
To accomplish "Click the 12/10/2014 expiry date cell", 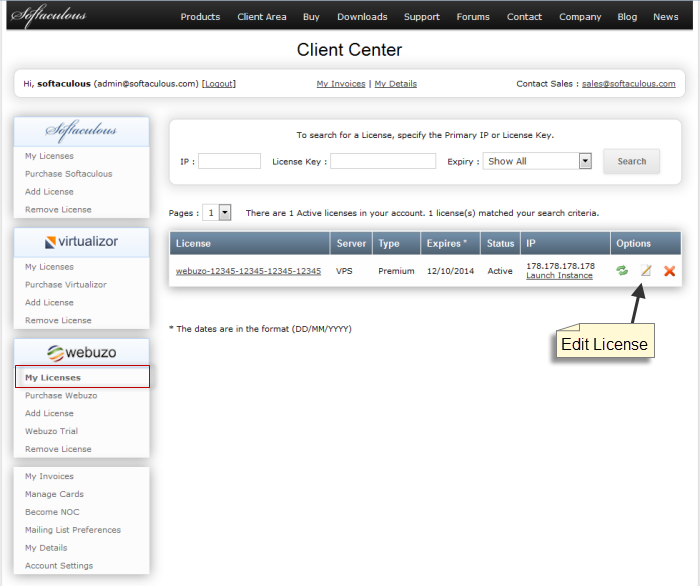I will tap(450, 271).
